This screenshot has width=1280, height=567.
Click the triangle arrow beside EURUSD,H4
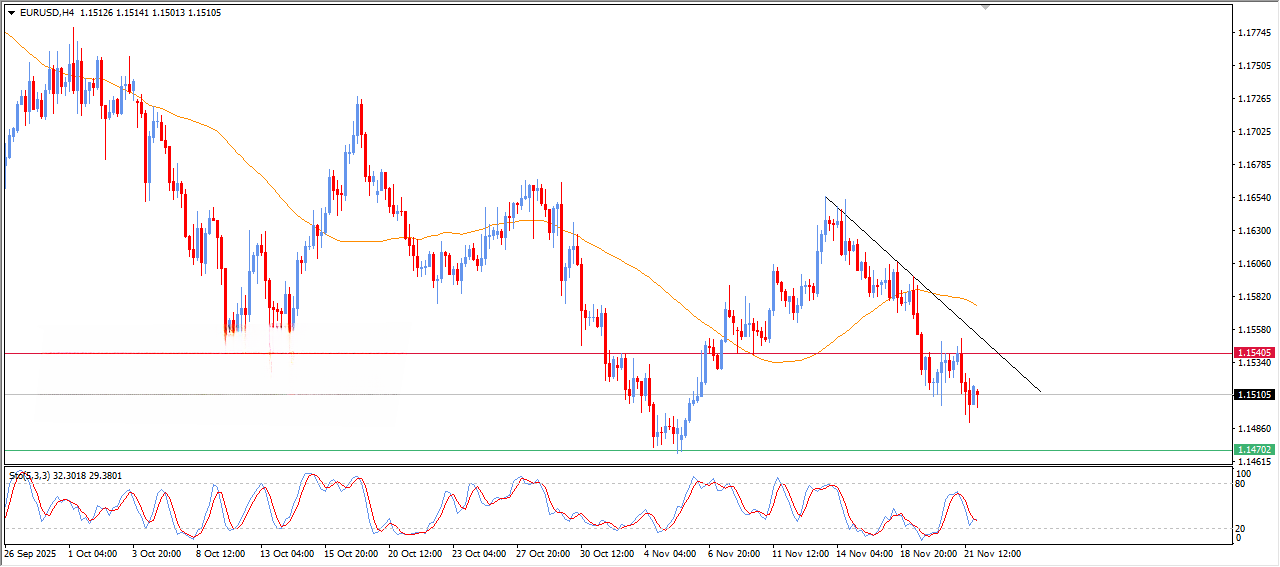pos(11,13)
